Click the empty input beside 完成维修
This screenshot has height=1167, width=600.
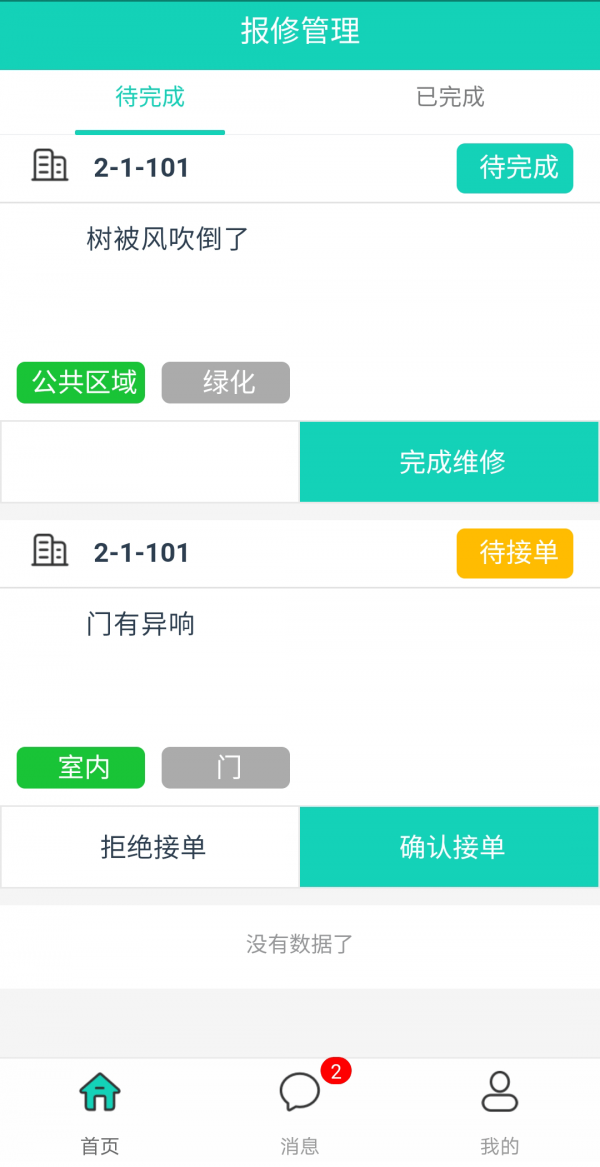(148, 461)
